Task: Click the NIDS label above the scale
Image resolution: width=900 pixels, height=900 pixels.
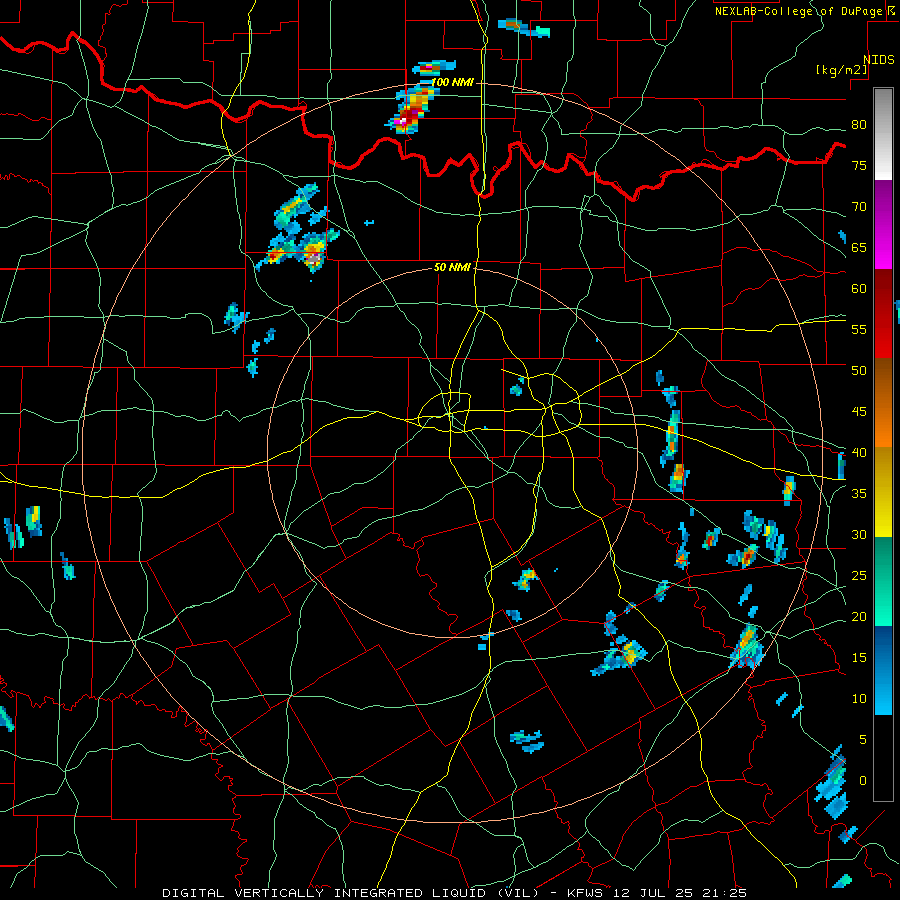Action: coord(879,60)
